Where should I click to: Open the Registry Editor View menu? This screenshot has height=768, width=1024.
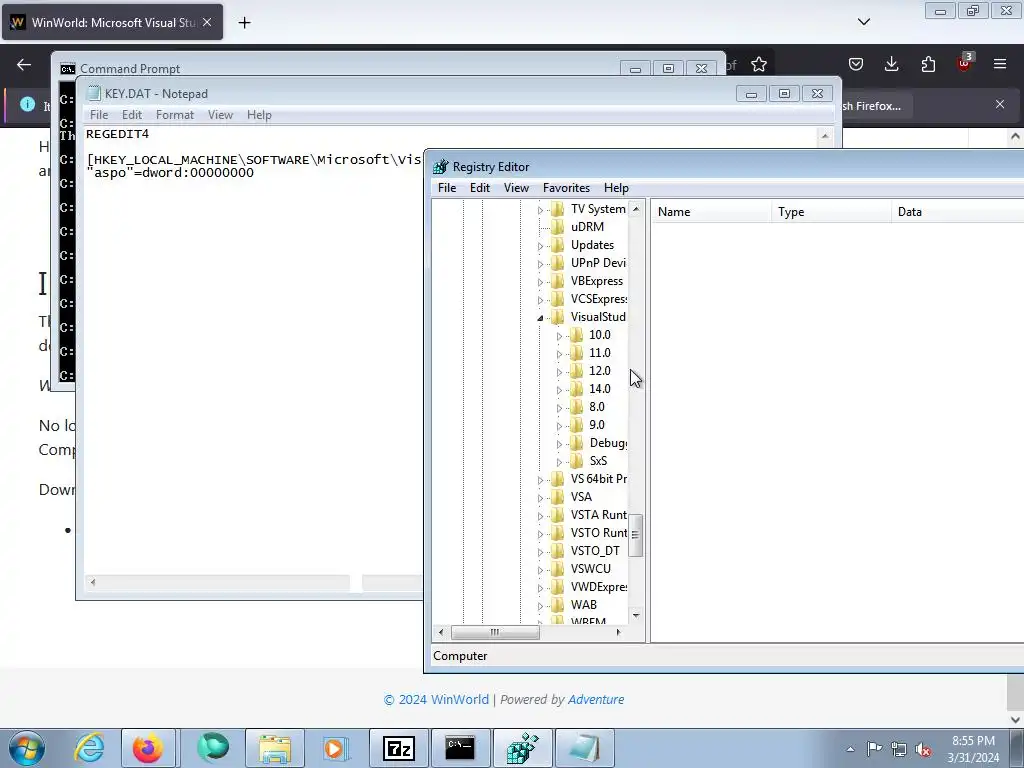pos(516,188)
